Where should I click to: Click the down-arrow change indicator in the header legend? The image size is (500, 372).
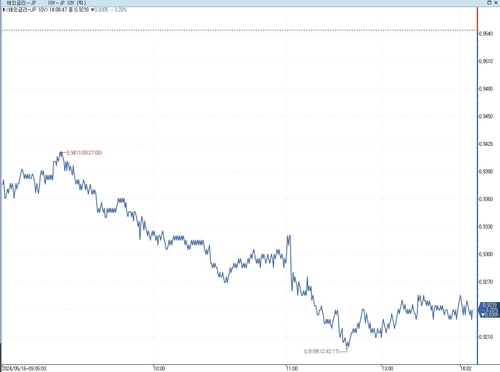point(92,10)
